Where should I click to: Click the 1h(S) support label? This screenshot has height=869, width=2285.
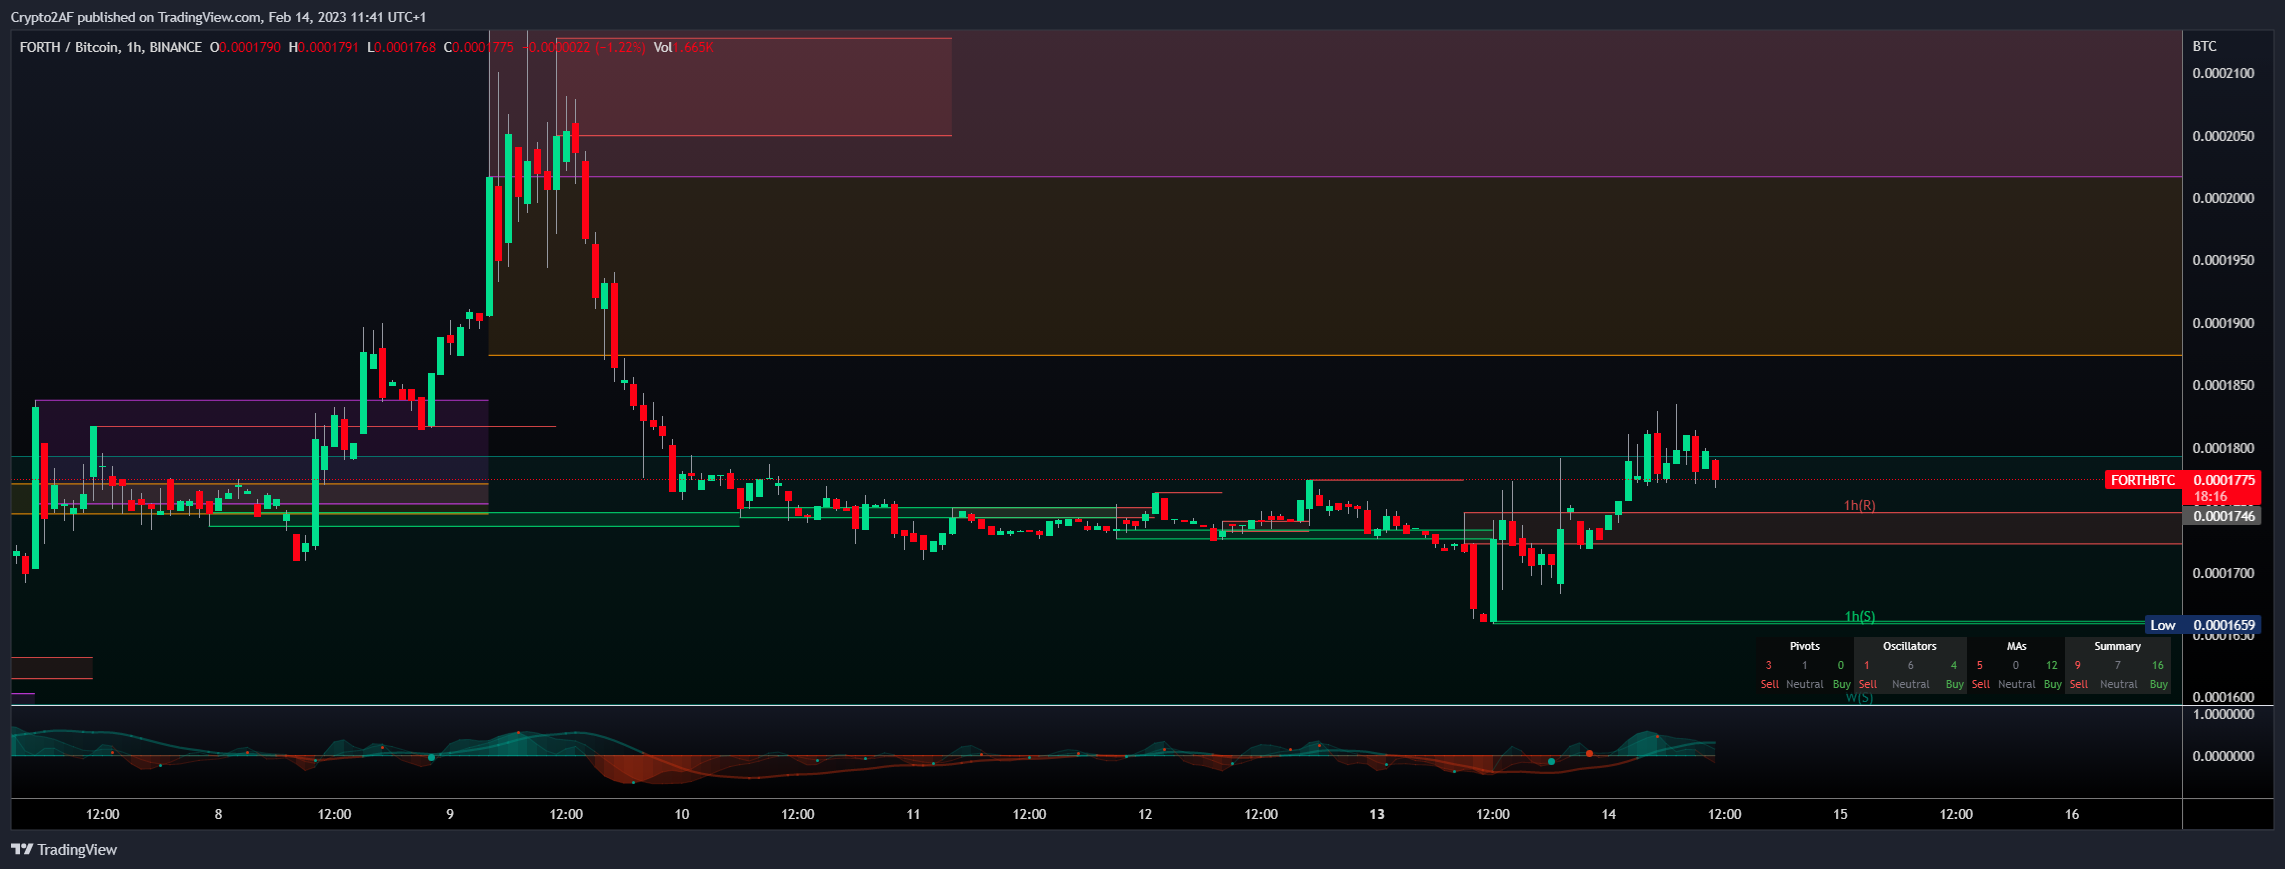pyautogui.click(x=1860, y=616)
